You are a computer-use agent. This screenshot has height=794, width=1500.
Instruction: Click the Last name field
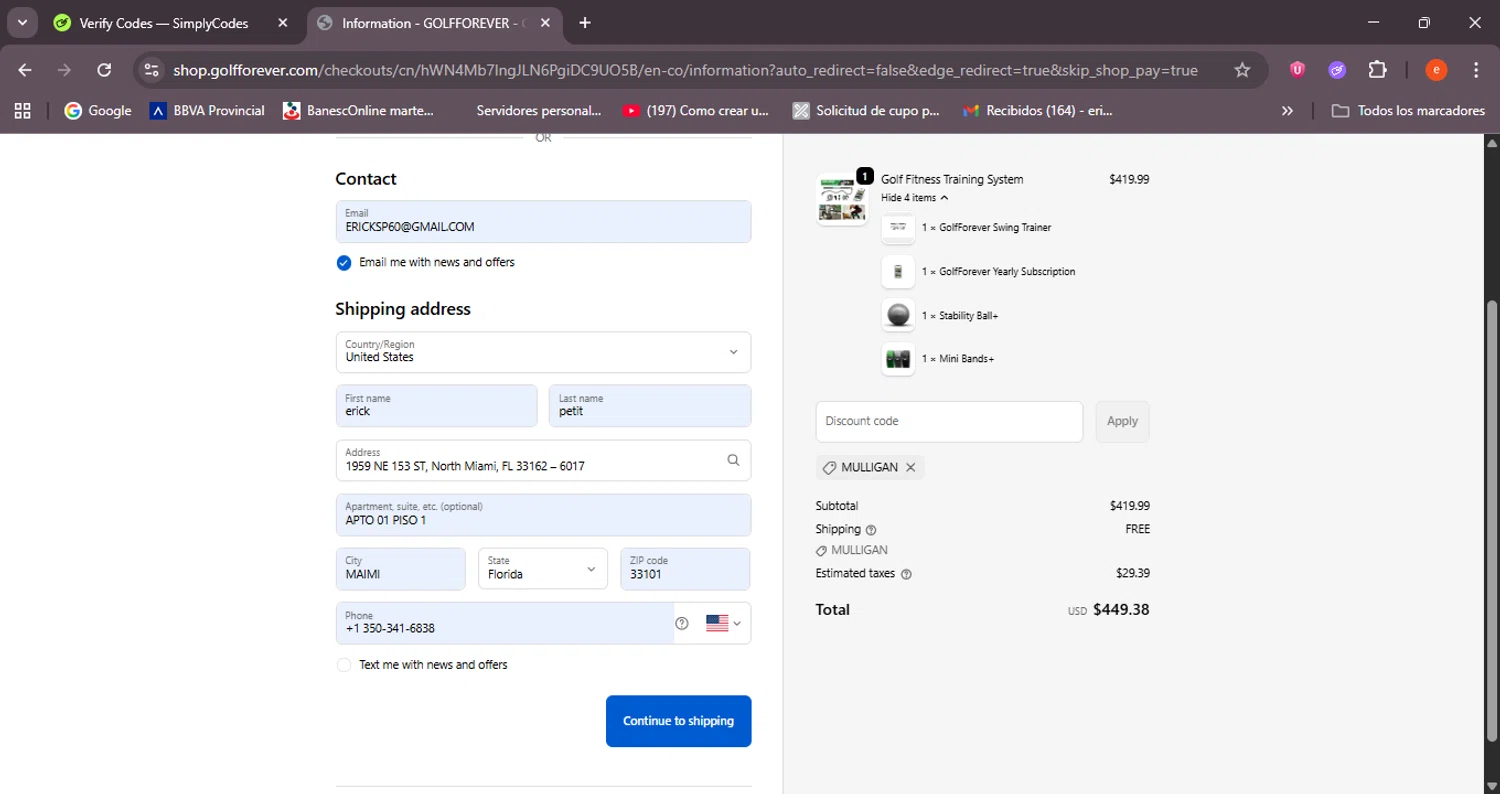click(650, 406)
